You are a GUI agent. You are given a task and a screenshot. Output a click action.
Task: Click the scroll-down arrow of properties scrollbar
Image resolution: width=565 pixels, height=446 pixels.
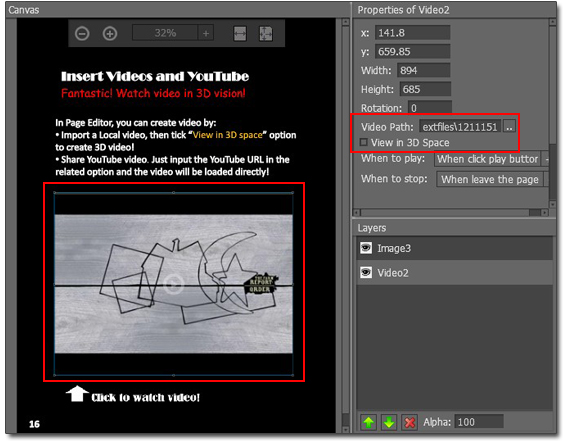pyautogui.click(x=552, y=205)
